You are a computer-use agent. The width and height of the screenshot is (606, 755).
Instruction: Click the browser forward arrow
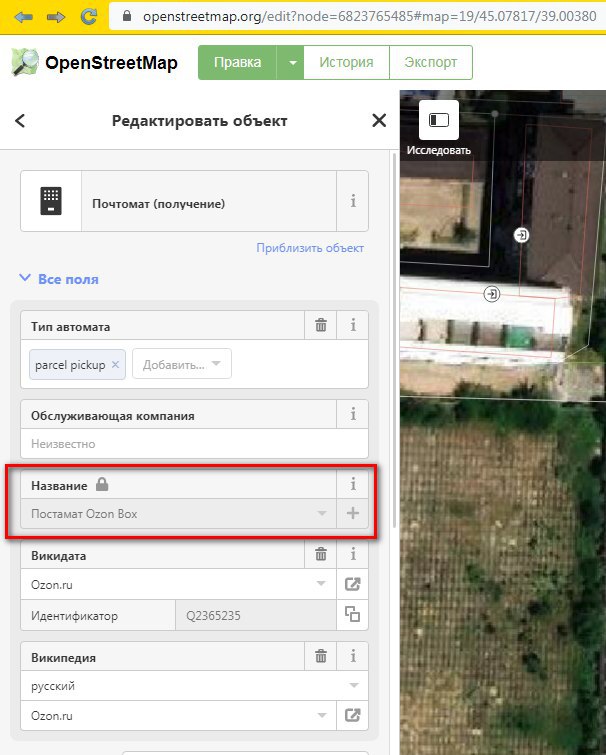click(56, 18)
